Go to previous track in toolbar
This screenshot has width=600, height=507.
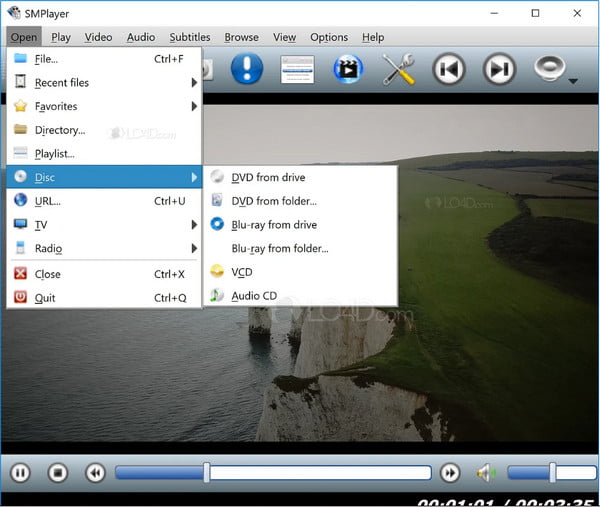pyautogui.click(x=449, y=69)
